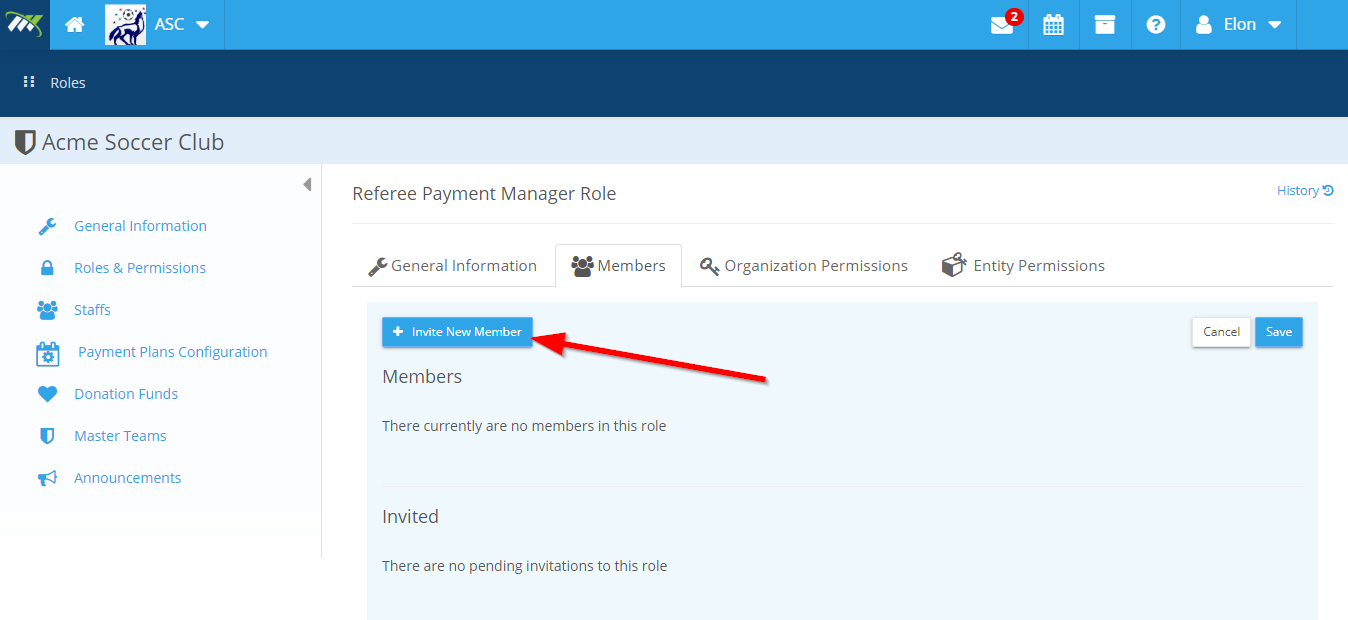This screenshot has height=620, width=1348.
Task: Switch to Entity Permissions tab
Action: (1023, 266)
